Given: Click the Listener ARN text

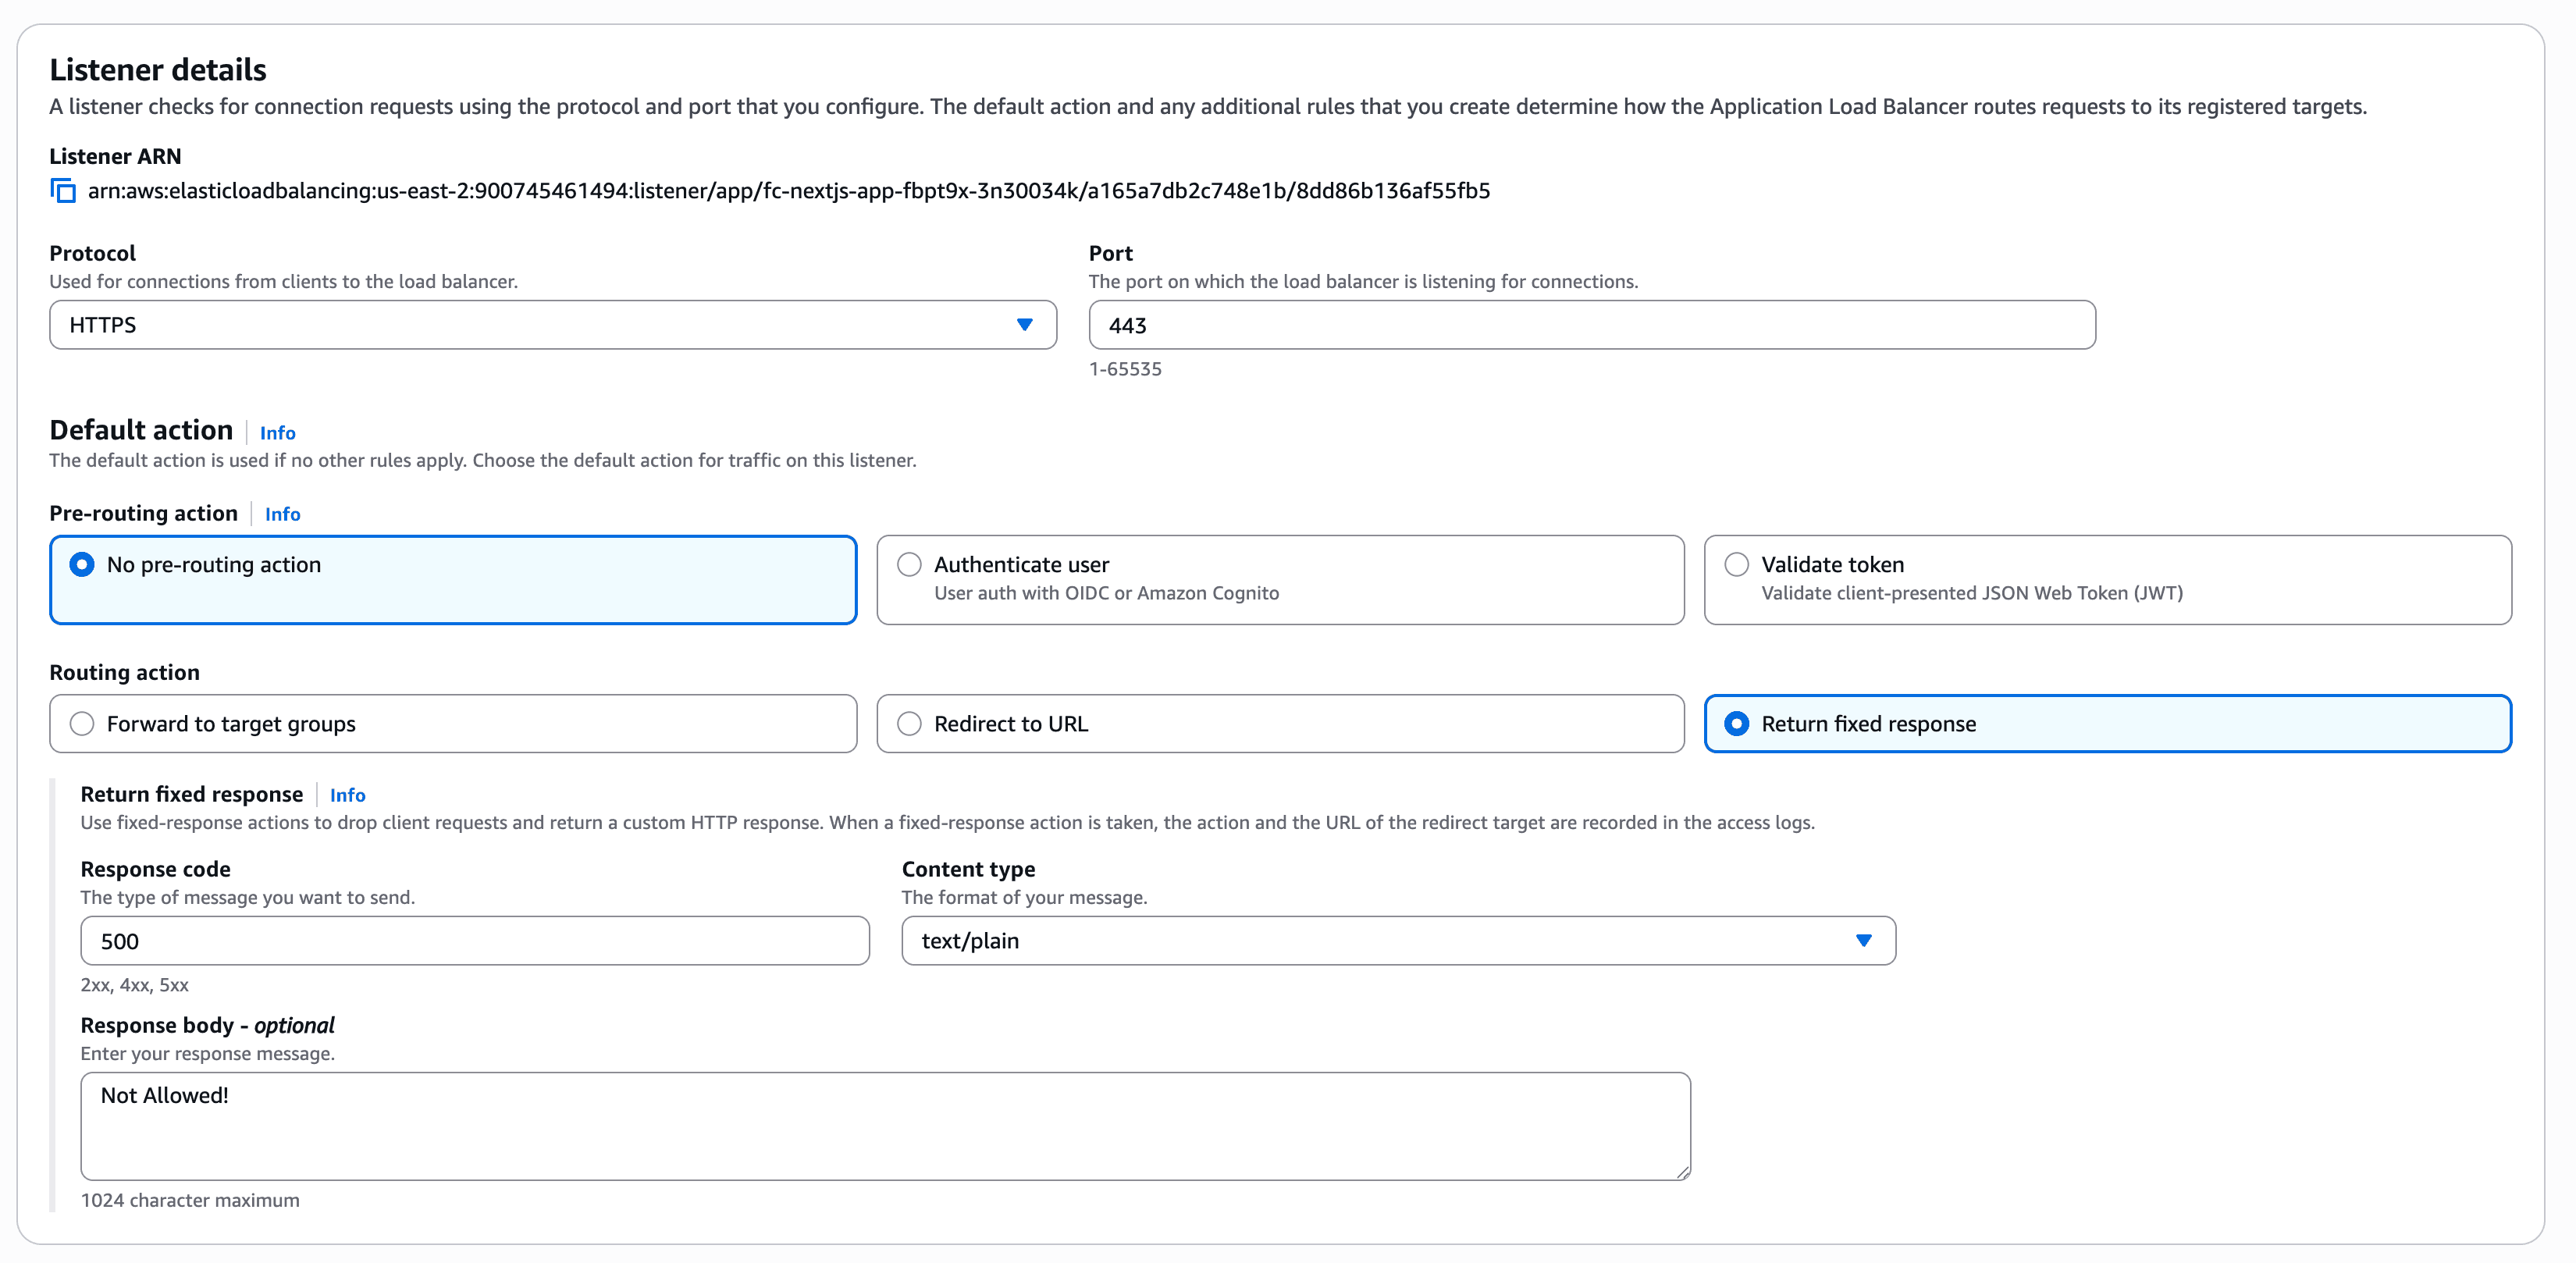Looking at the screenshot, I should pyautogui.click(x=788, y=190).
